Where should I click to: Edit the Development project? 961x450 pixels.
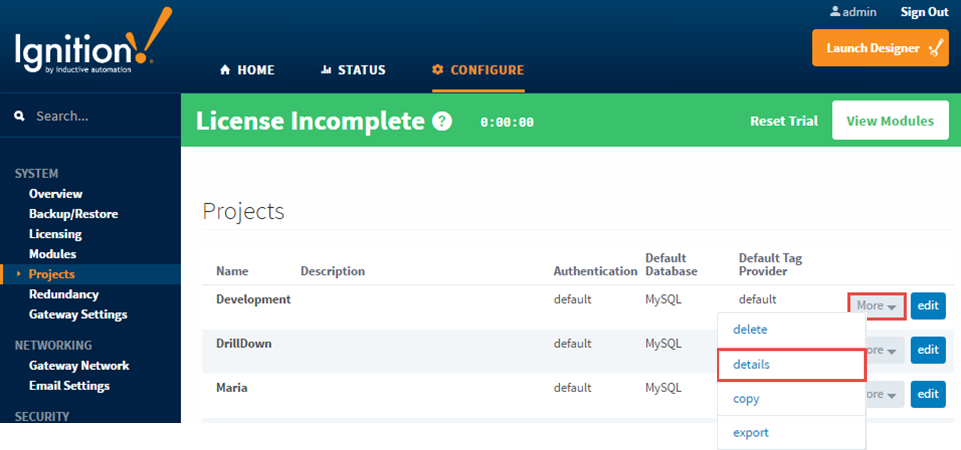tap(928, 305)
